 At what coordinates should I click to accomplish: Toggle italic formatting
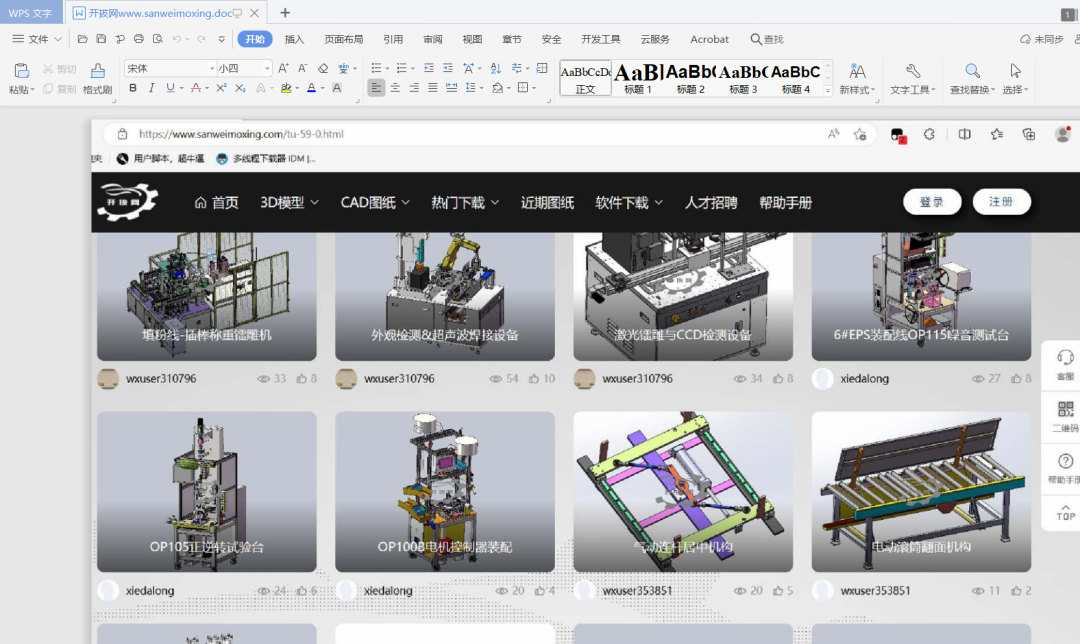(152, 87)
